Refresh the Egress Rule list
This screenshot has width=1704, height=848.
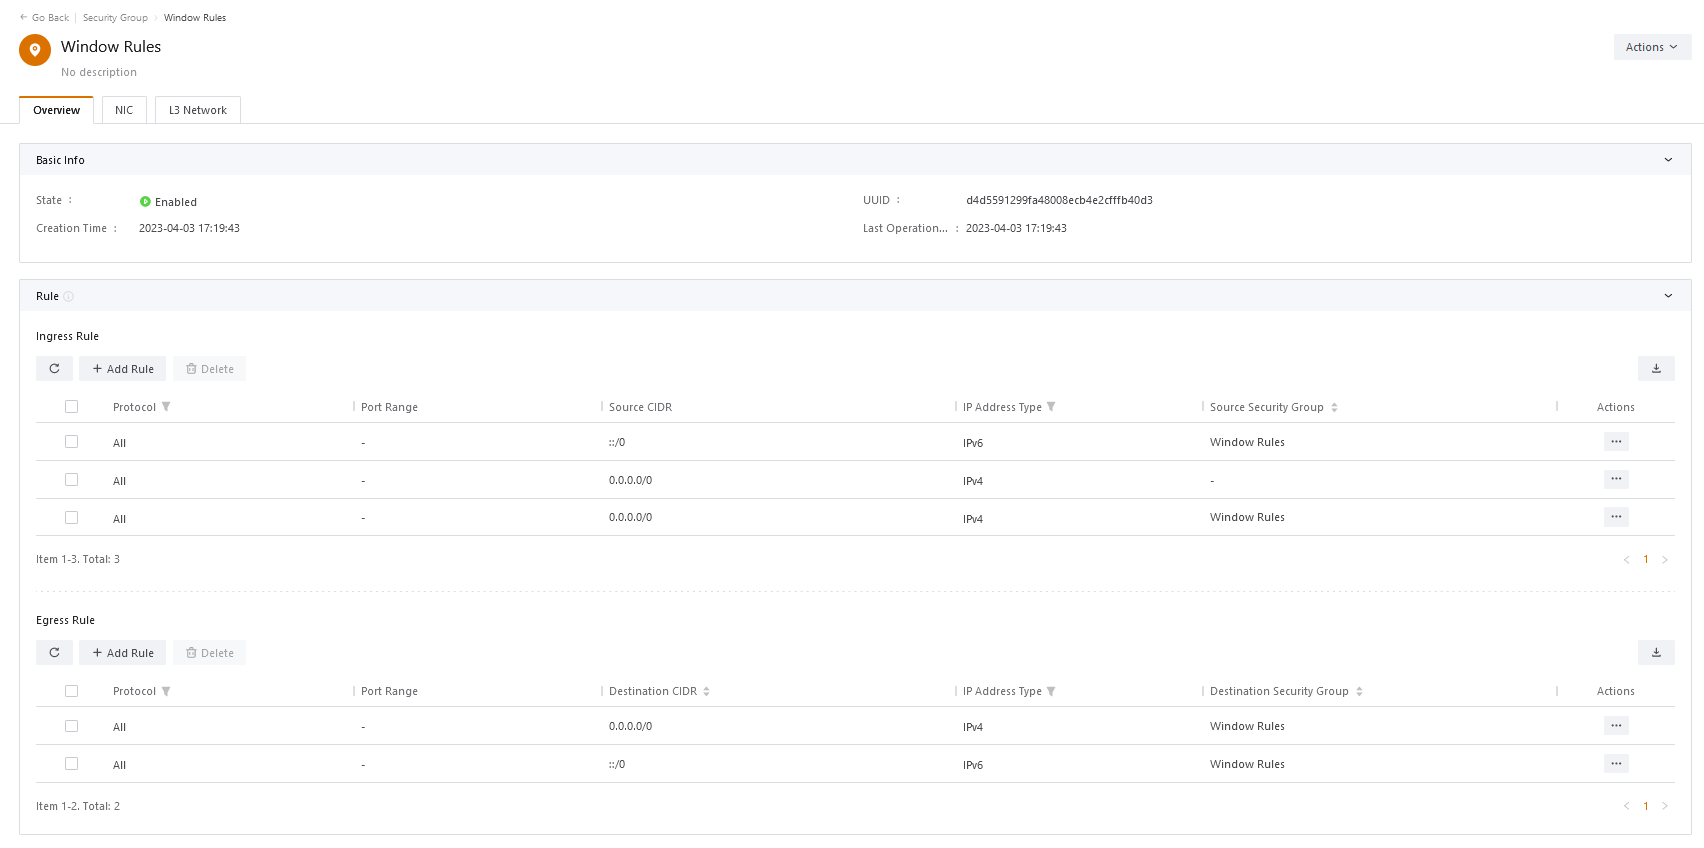pyautogui.click(x=54, y=653)
